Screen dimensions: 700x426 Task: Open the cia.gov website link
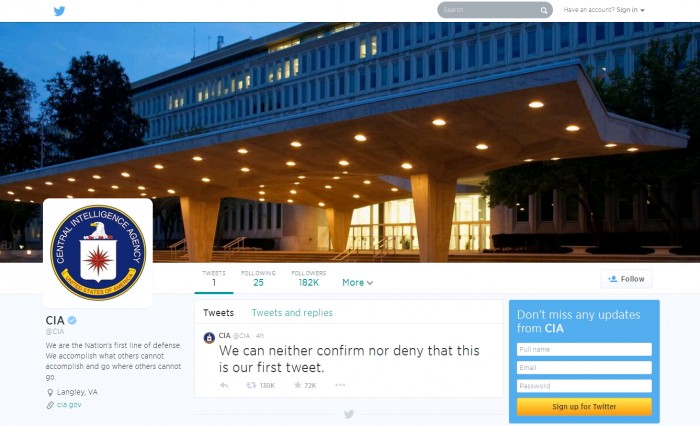[69, 405]
